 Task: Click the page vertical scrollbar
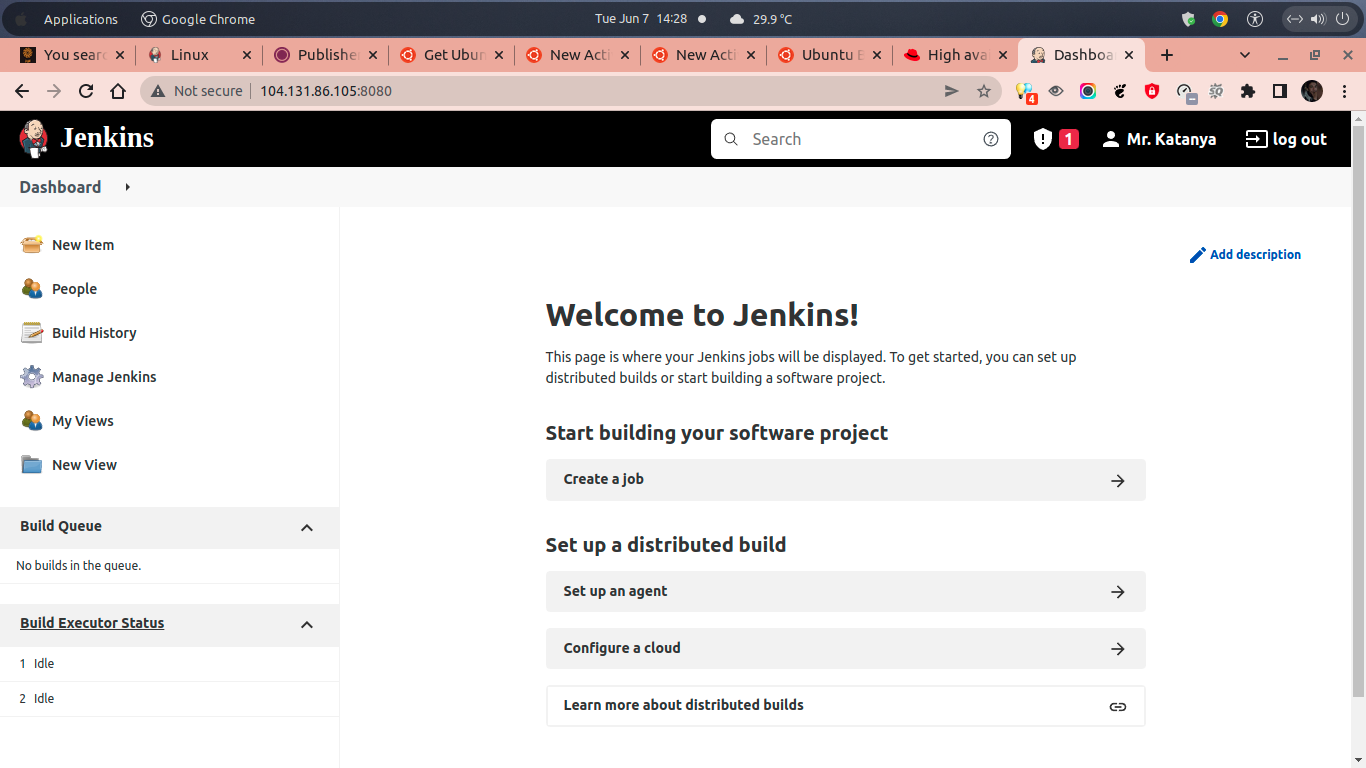[x=1358, y=410]
